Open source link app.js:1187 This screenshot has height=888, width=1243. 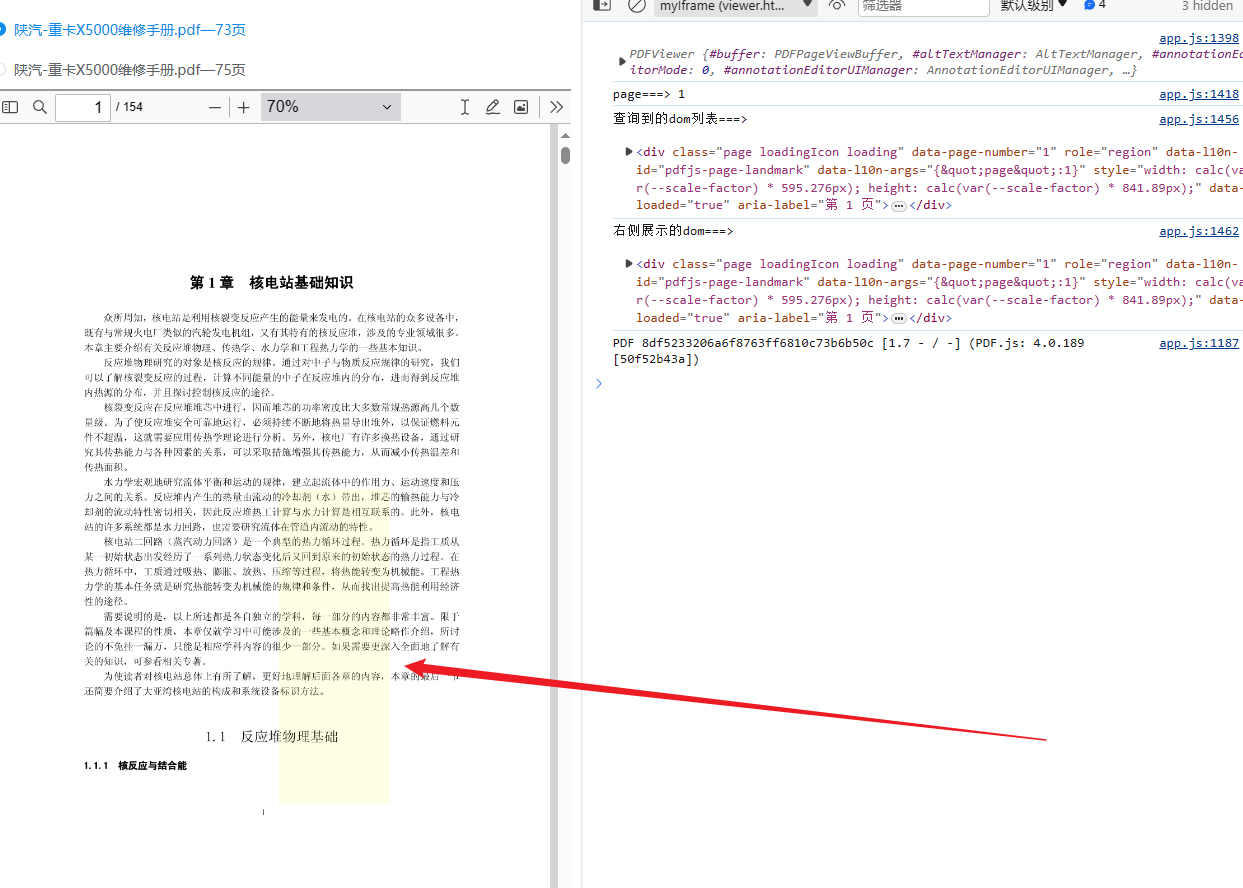point(1199,343)
